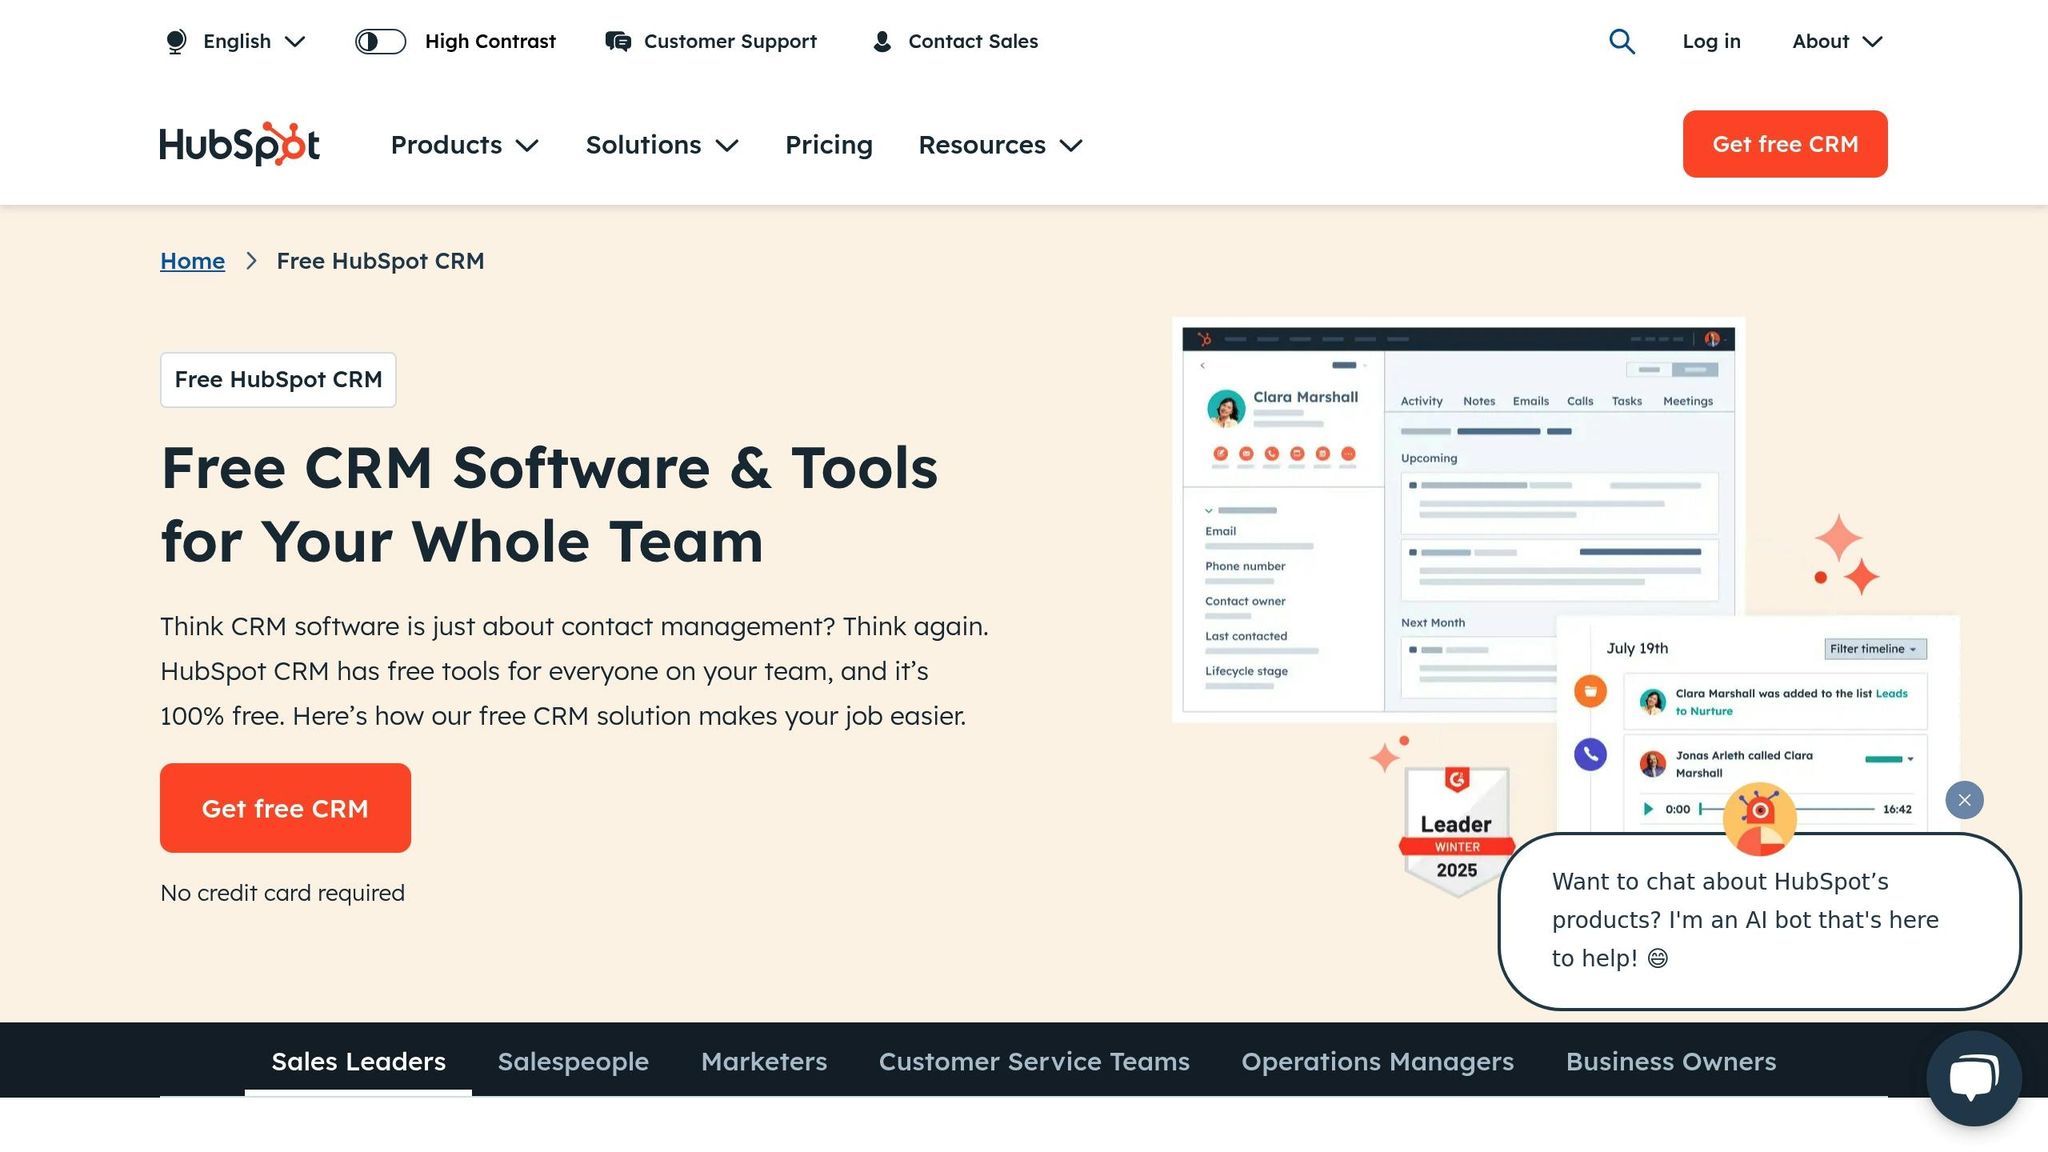Toggle High Contrast mode
Viewport: 2048px width, 1152px height.
point(380,41)
